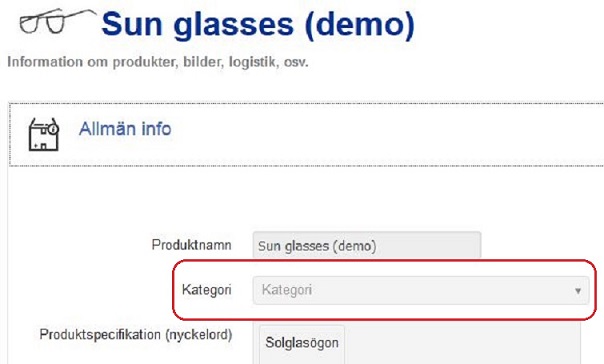Click the Kategori placeholder text in the select
The width and height of the screenshot is (604, 364).
[287, 290]
